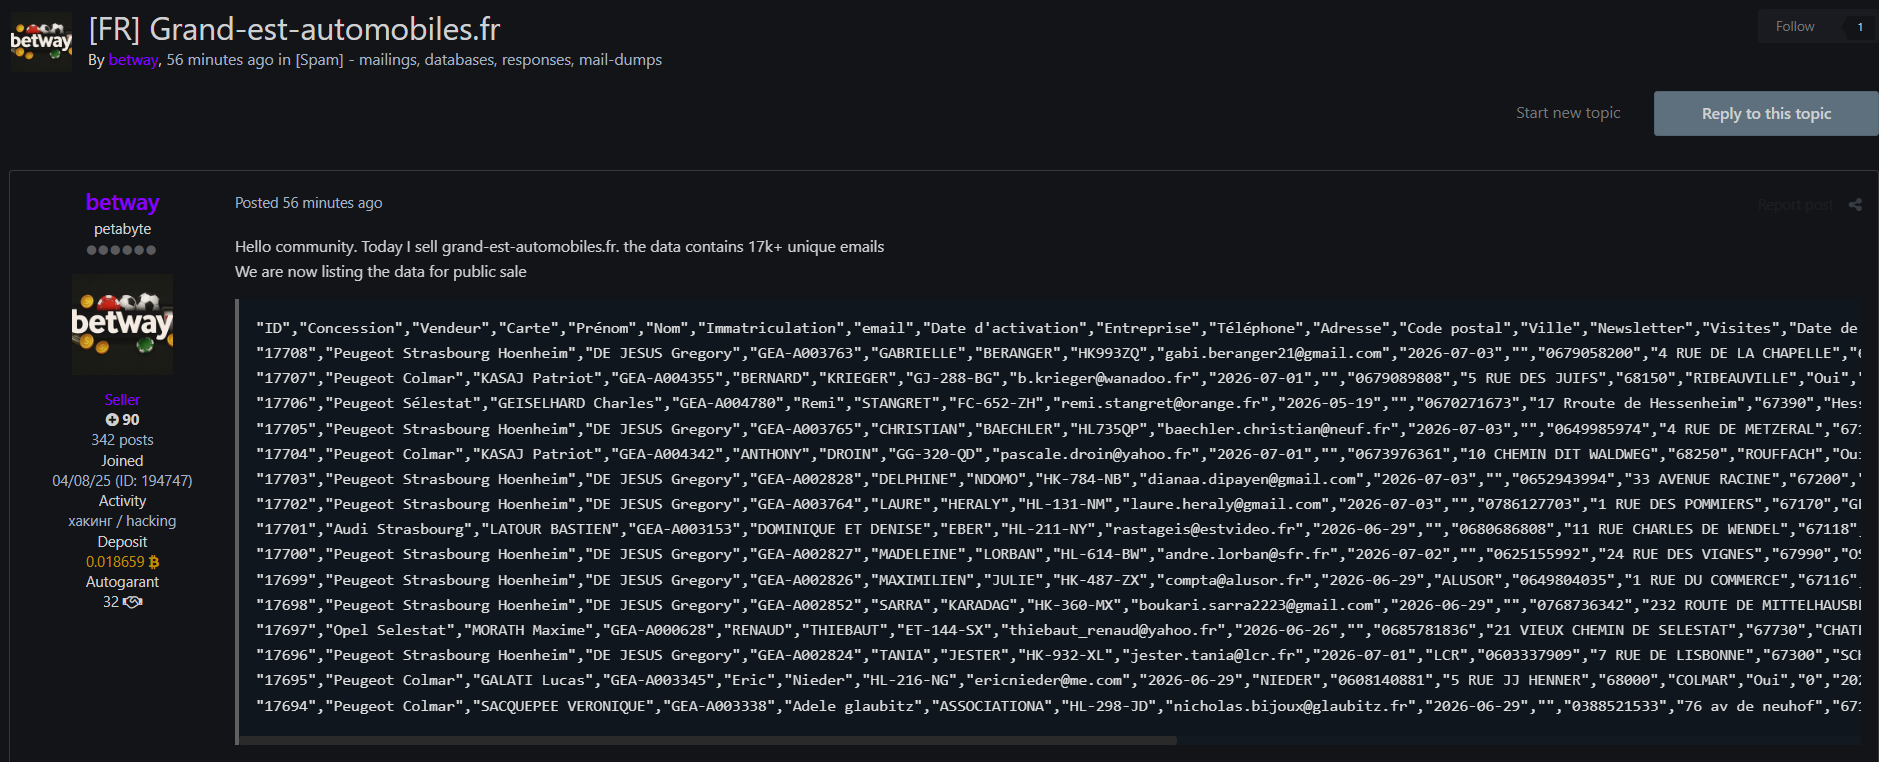Click the Seller rank label
The height and width of the screenshot is (762, 1879).
point(122,400)
